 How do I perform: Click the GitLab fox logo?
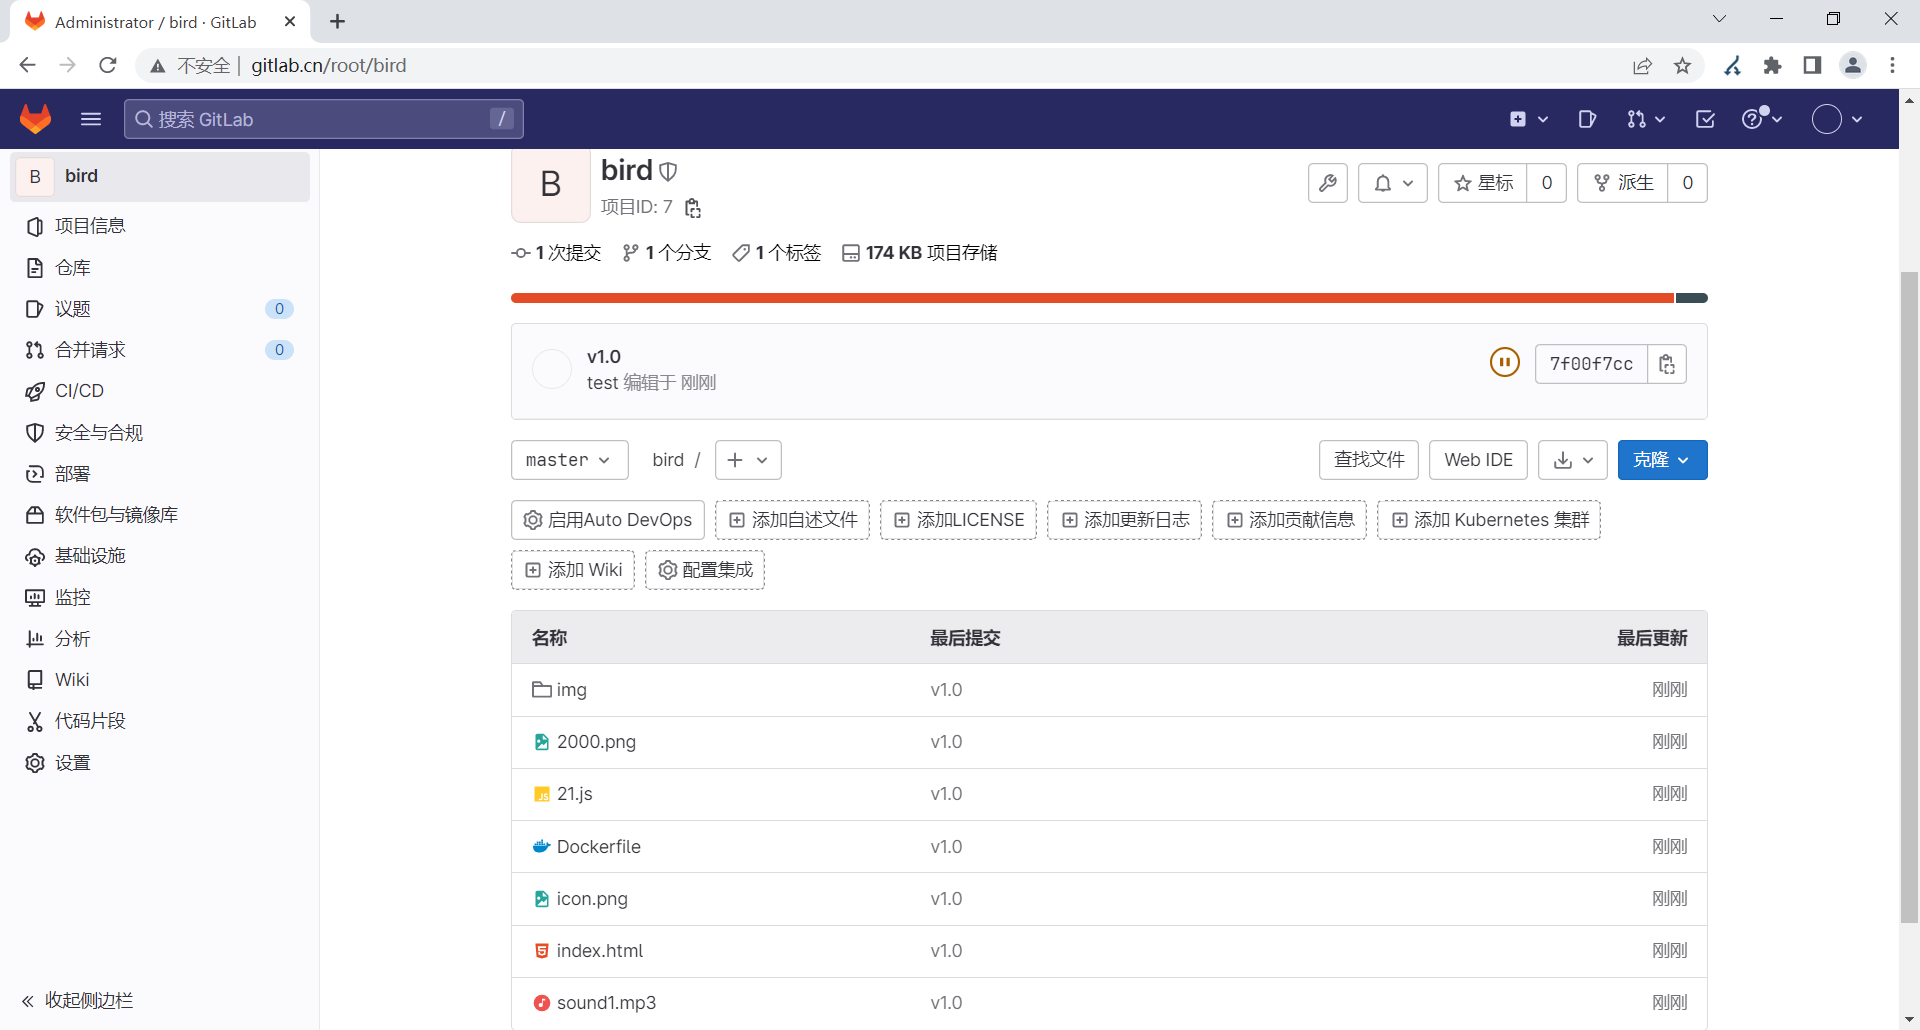pyautogui.click(x=36, y=119)
